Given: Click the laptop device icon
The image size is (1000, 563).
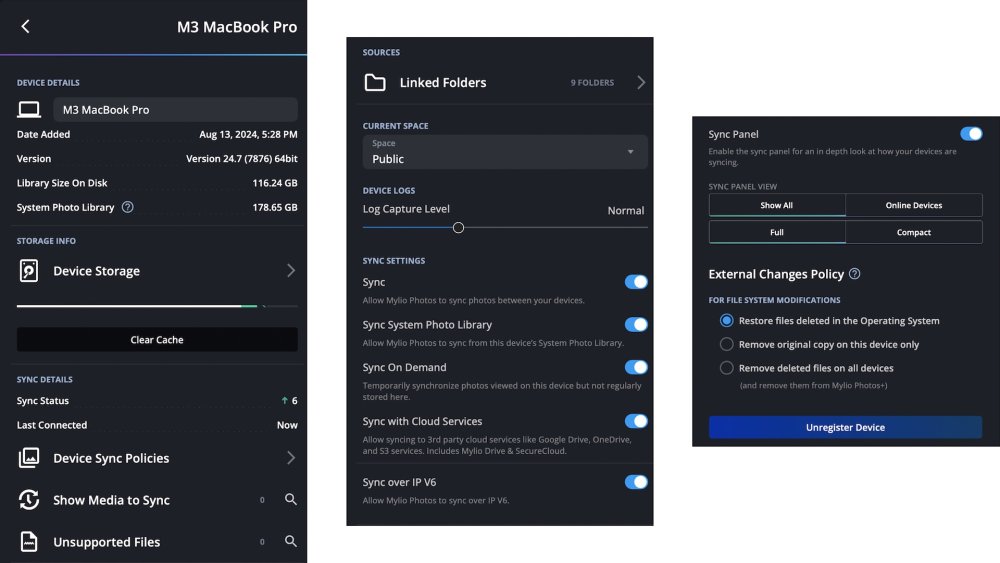Looking at the screenshot, I should (x=29, y=110).
